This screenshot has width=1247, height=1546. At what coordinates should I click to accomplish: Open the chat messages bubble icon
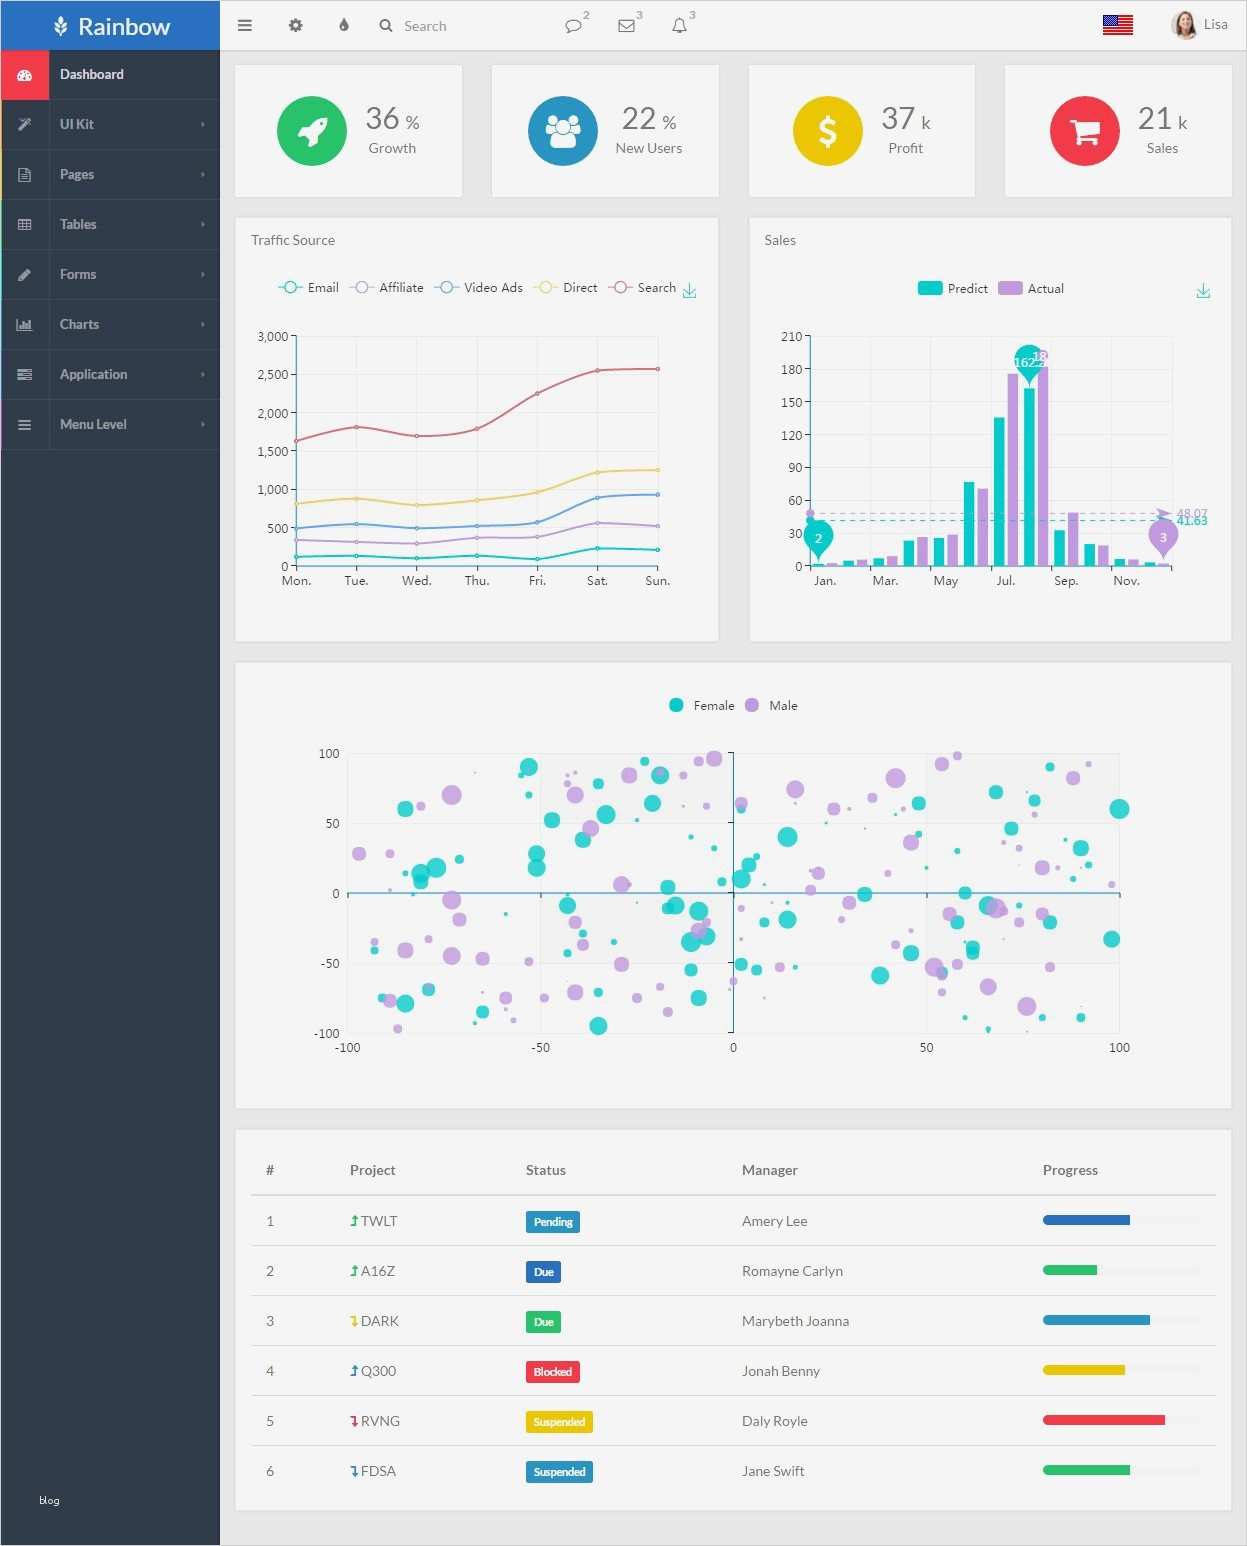(573, 26)
